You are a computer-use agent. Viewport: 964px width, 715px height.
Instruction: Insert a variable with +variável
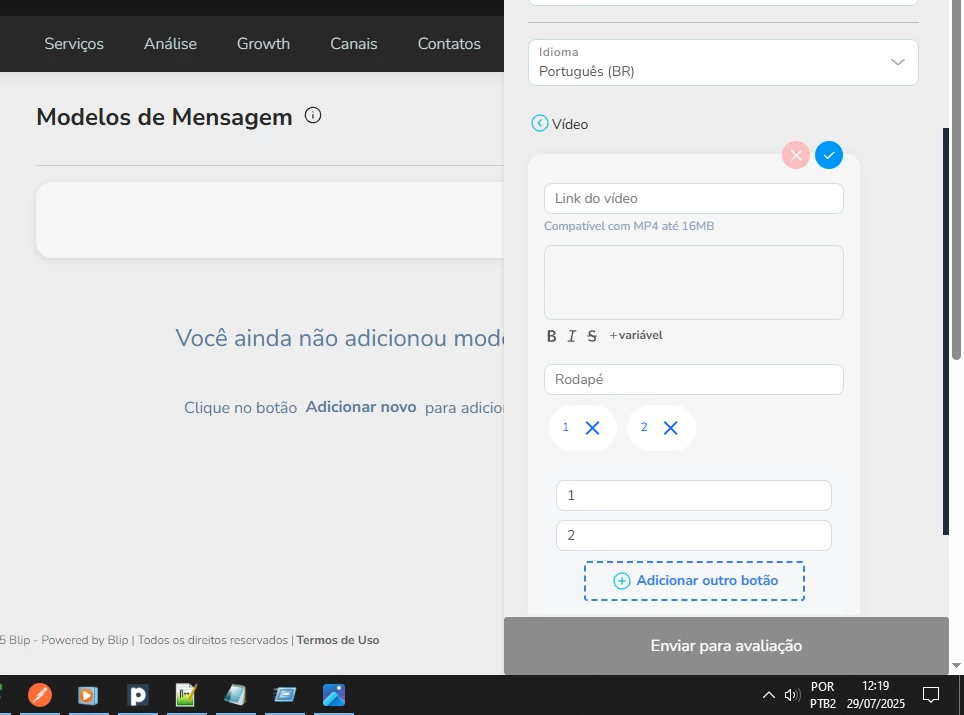click(636, 336)
